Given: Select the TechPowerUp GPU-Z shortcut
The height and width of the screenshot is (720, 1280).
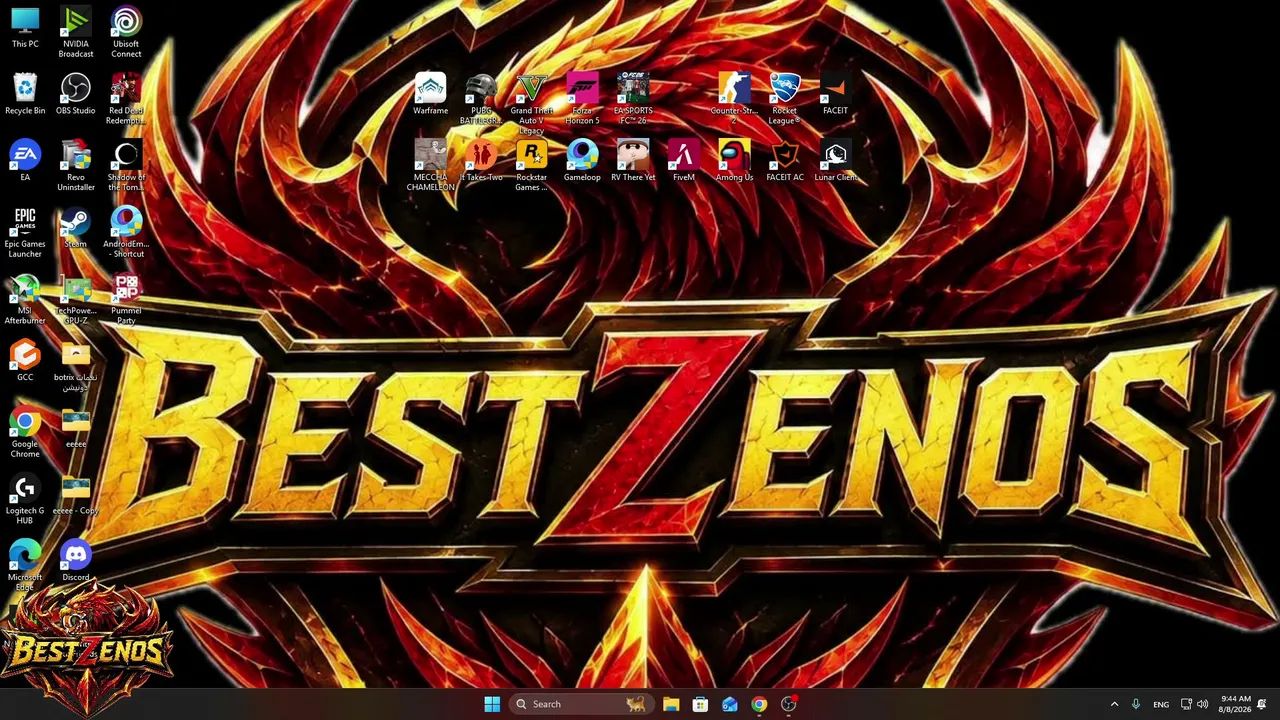Looking at the screenshot, I should pyautogui.click(x=76, y=300).
